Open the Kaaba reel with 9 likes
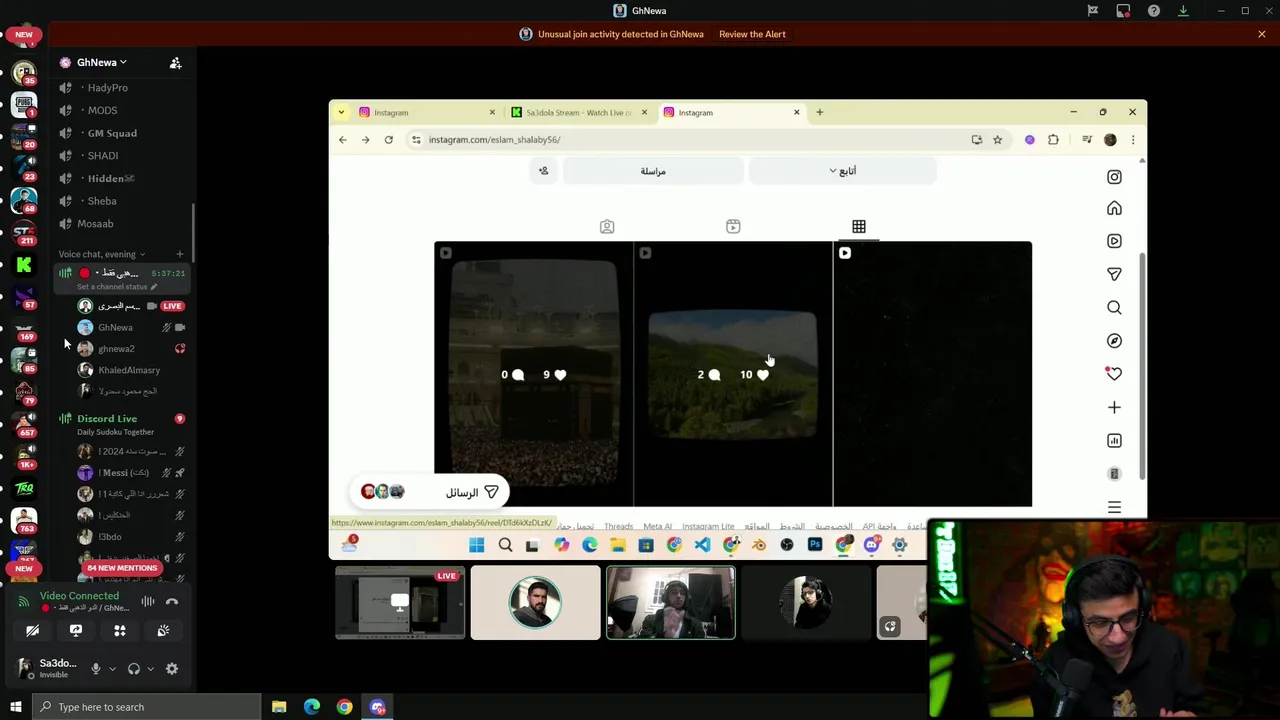Screen dimensions: 1280x720 [x=533, y=374]
